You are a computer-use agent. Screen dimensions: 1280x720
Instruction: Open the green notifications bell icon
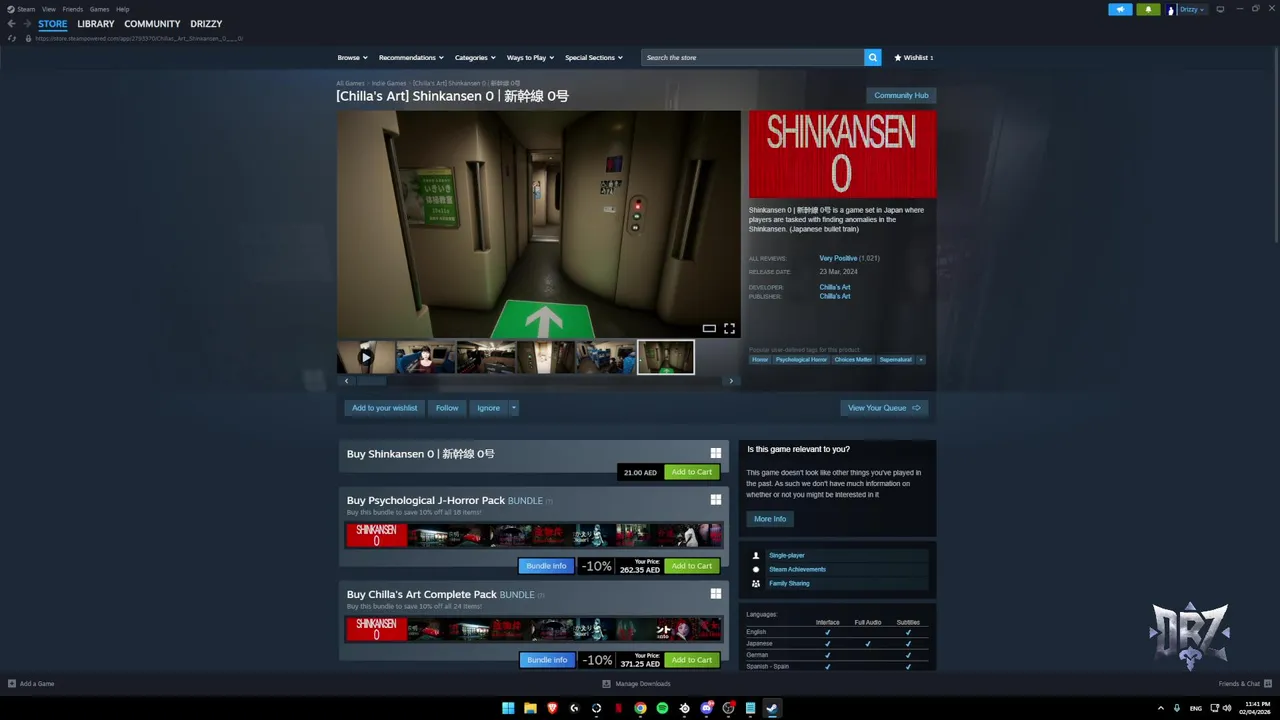[x=1148, y=9]
